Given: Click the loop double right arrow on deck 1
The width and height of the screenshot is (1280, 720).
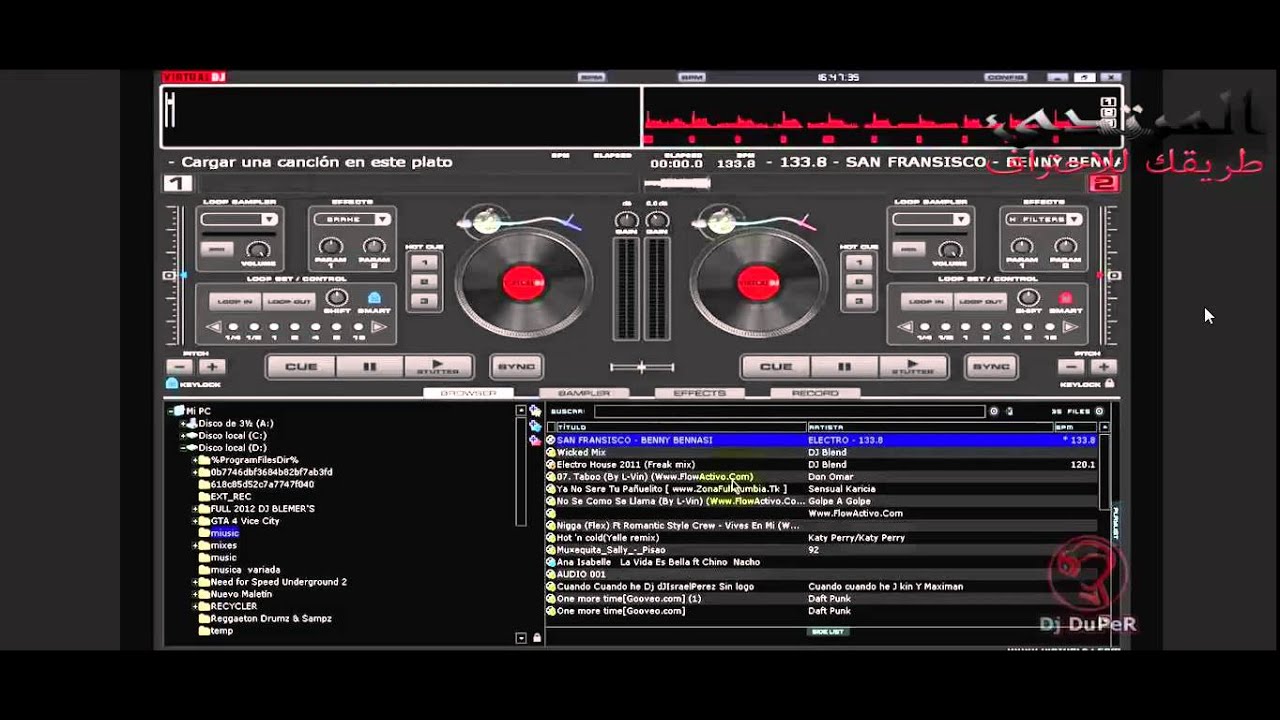Looking at the screenshot, I should coord(379,327).
